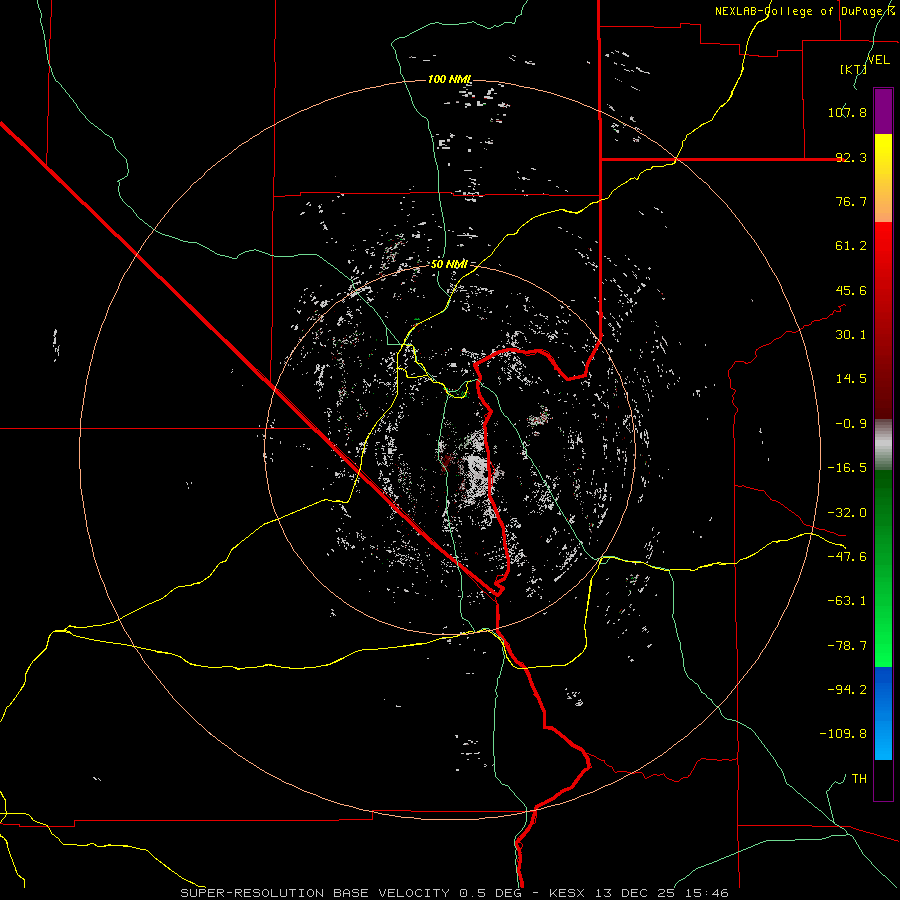Click the blue segment of the velocity color bar
The height and width of the screenshot is (900, 900).
[x=883, y=713]
